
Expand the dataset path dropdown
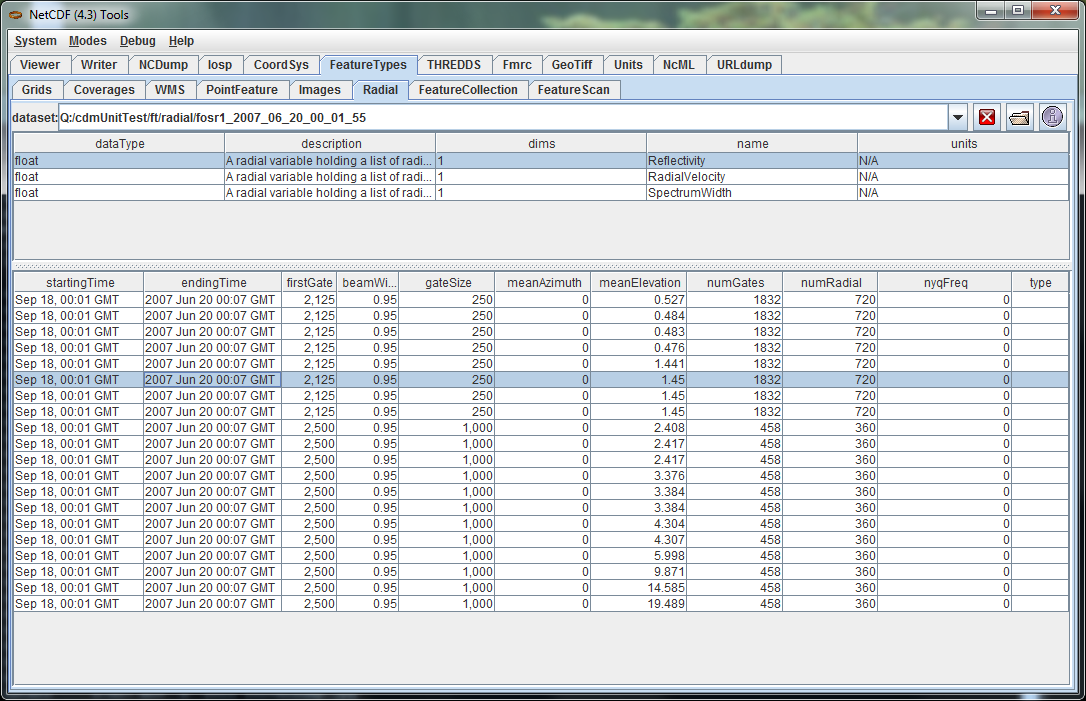[958, 117]
